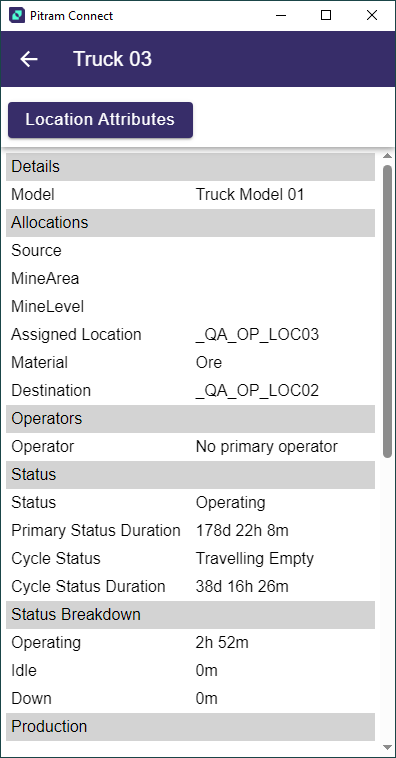This screenshot has height=758, width=396.
Task: Click the Truck 03 page title
Action: coord(113,59)
